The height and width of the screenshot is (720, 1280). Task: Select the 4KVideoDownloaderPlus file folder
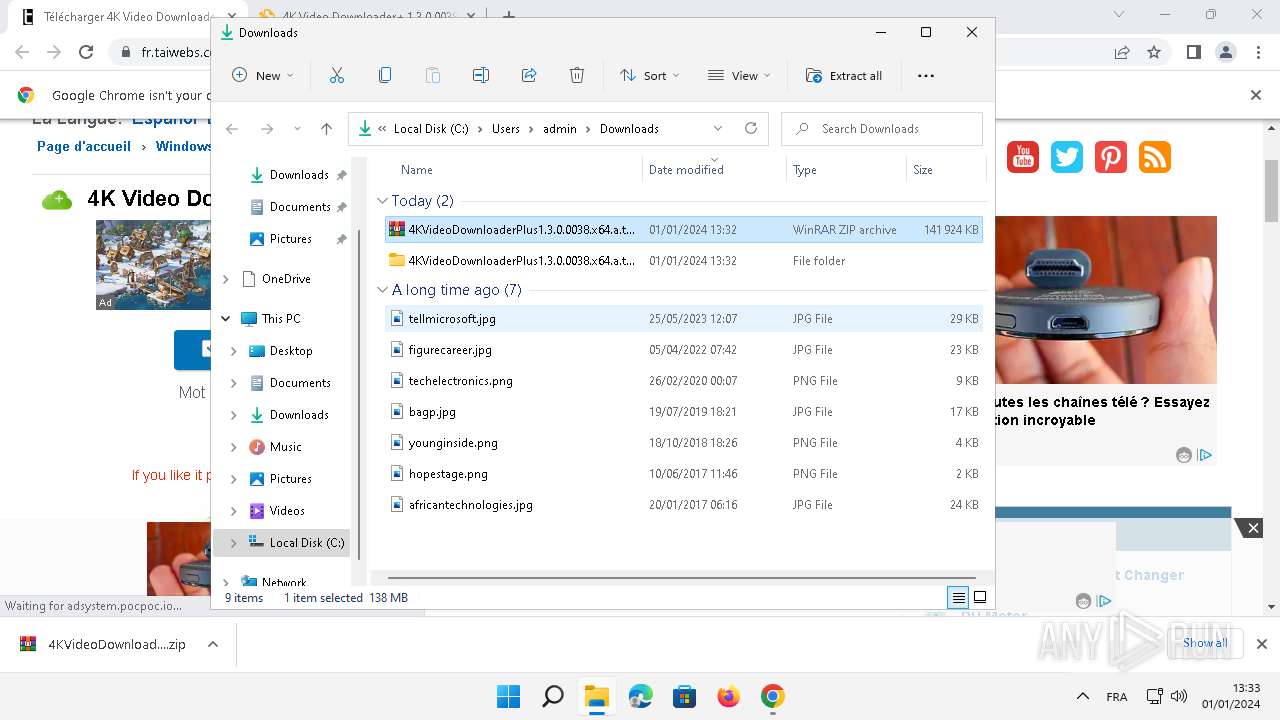684,261
